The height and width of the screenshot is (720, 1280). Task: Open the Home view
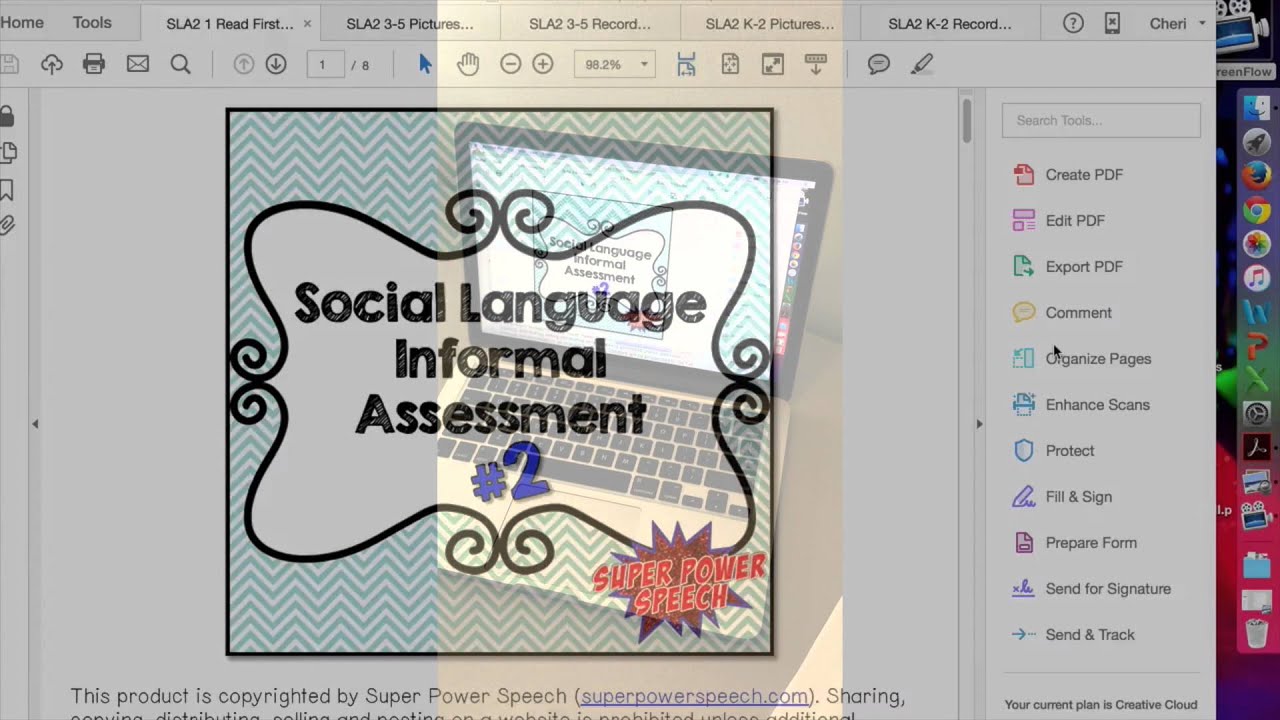pos(22,22)
